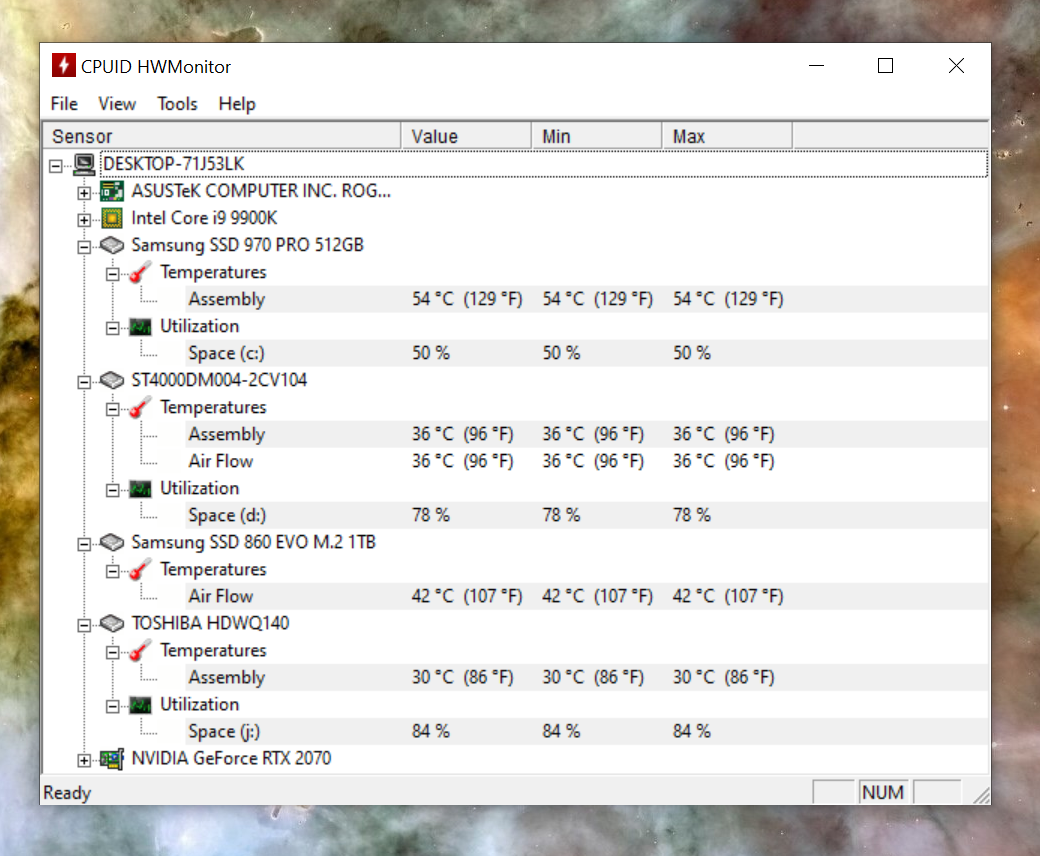Click the drive icon next to Samsung SSD 860 EVO
This screenshot has width=1040, height=856.
tap(112, 542)
